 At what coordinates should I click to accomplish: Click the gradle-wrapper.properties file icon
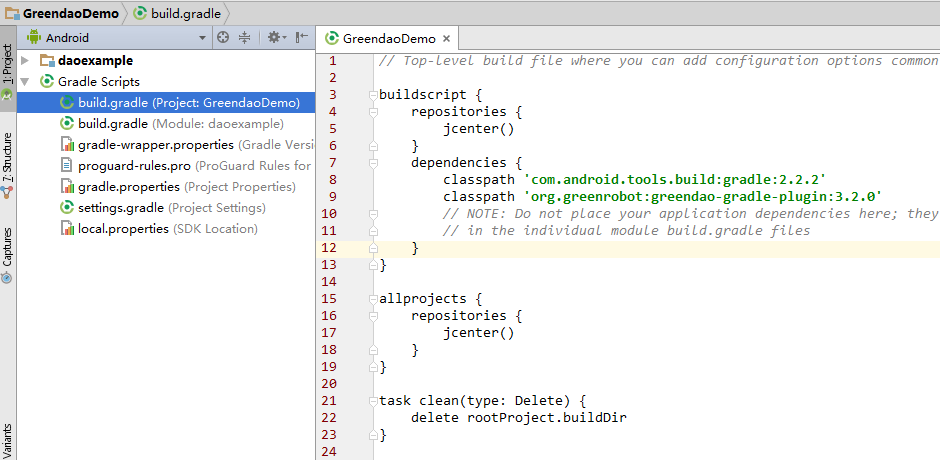(67, 145)
